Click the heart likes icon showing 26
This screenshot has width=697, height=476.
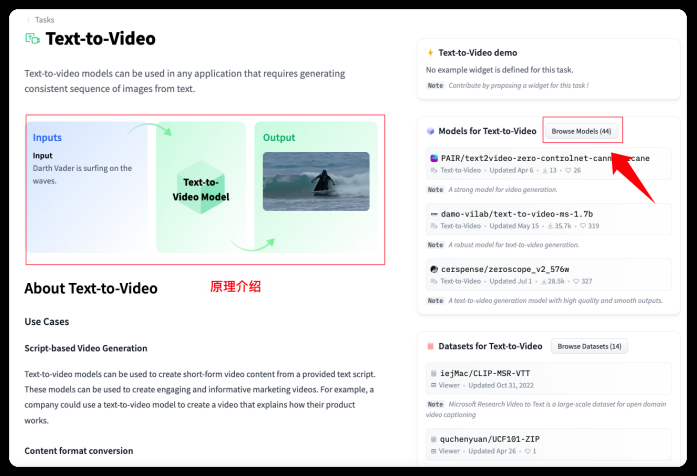(568, 170)
